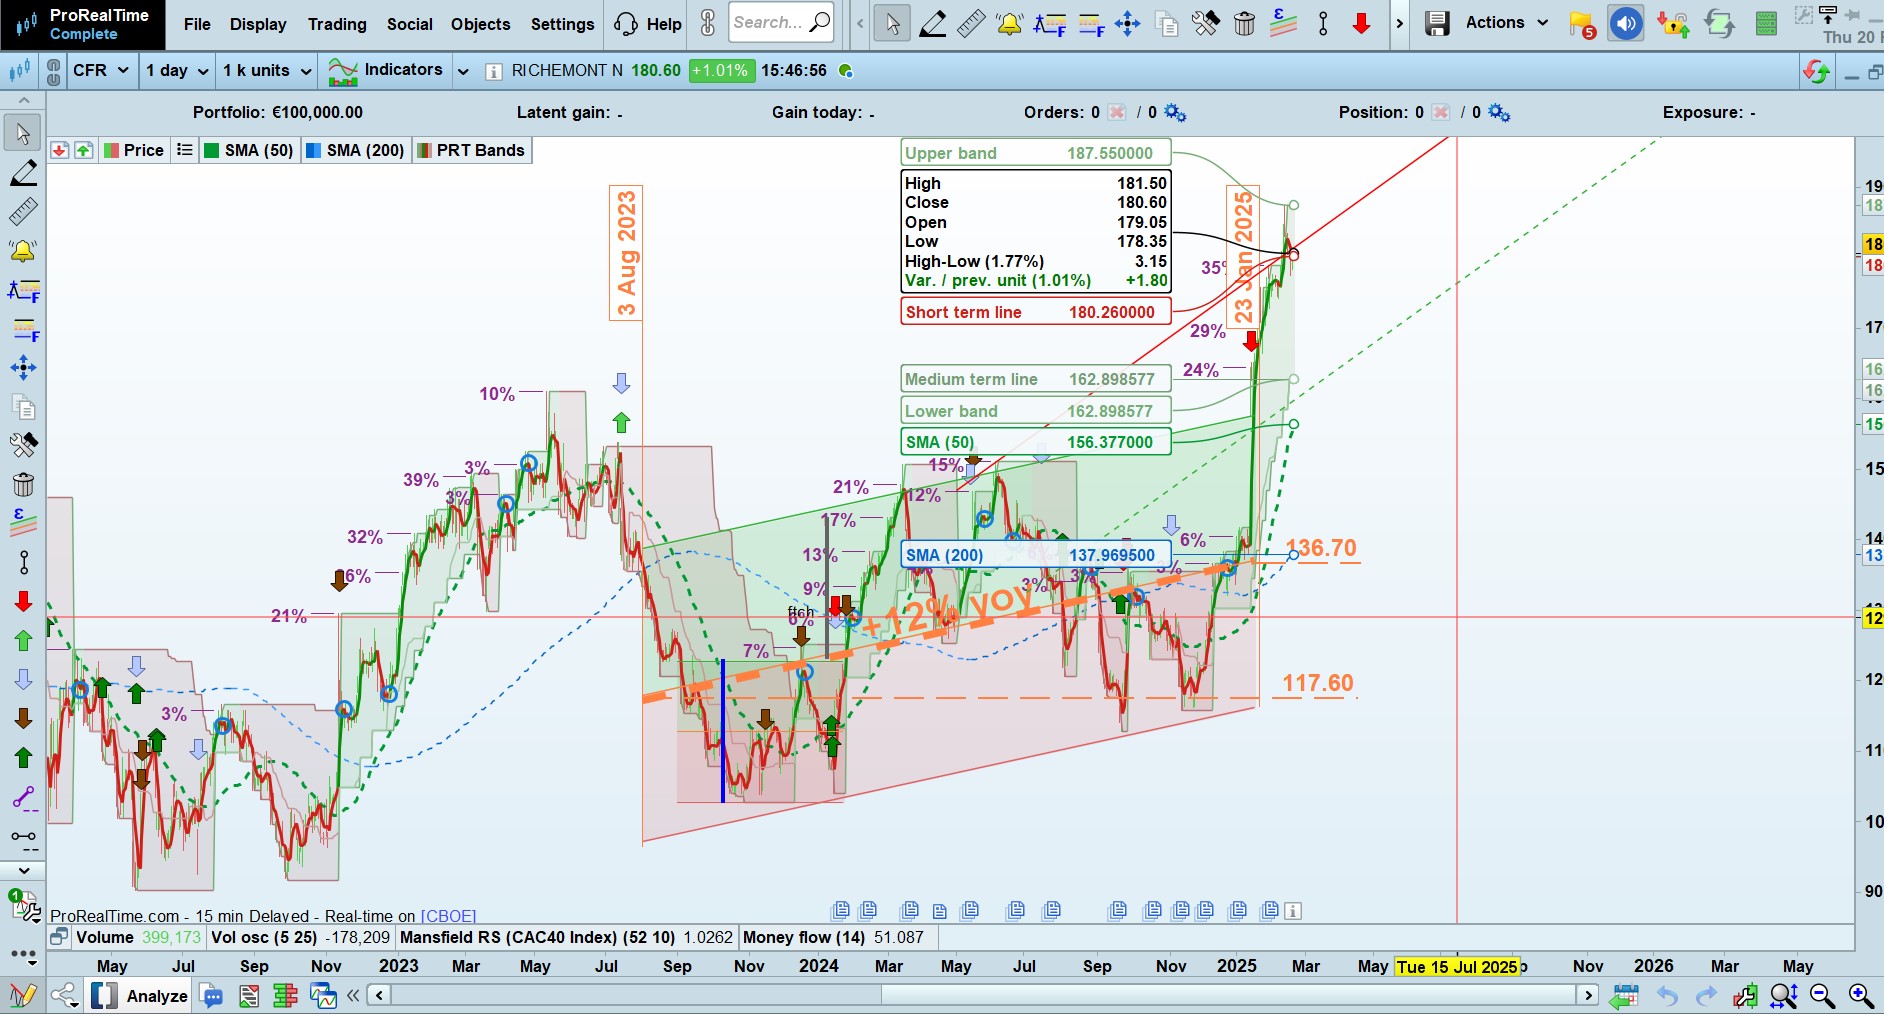
Task: Toggle the sound speaker button
Action: click(x=1626, y=24)
